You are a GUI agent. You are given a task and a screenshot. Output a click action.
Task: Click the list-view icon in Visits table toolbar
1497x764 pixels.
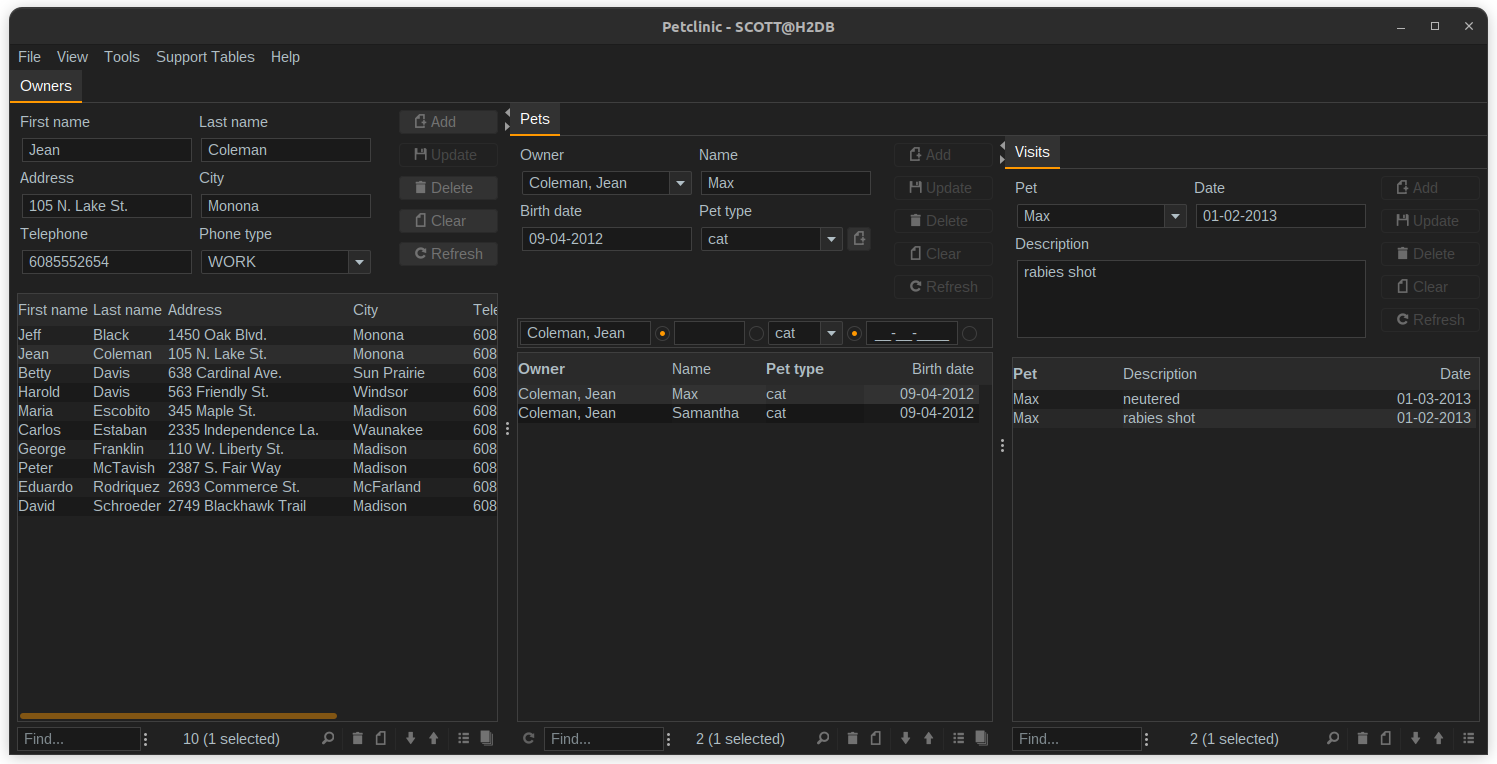(1469, 739)
